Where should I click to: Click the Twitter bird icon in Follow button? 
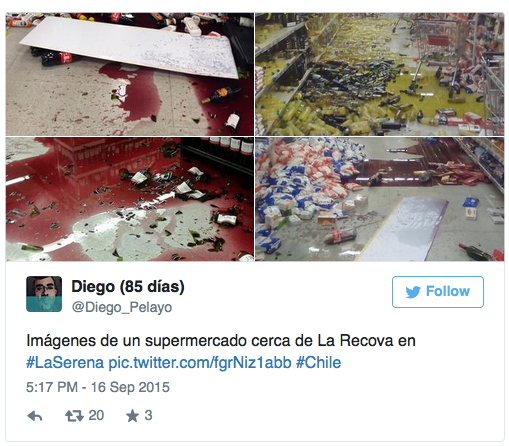413,292
